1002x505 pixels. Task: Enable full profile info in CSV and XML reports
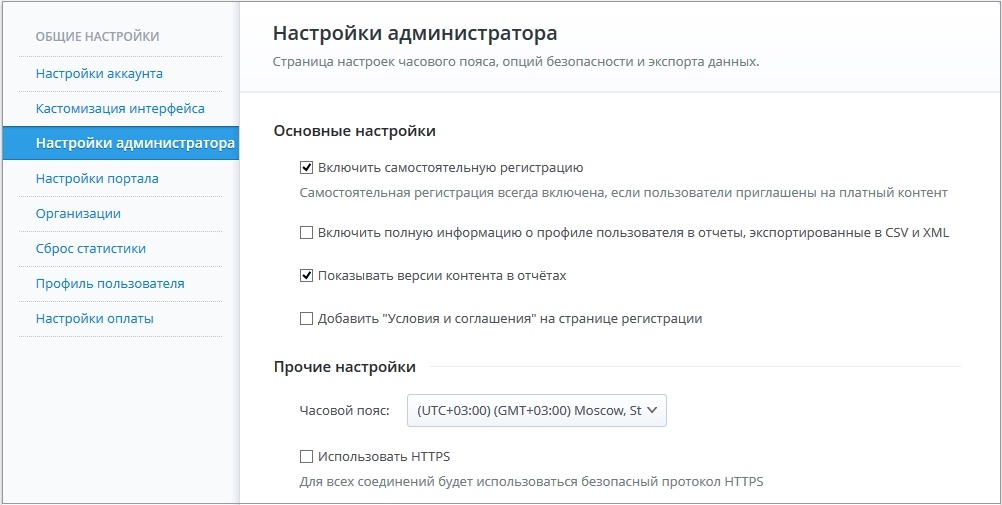[306, 233]
